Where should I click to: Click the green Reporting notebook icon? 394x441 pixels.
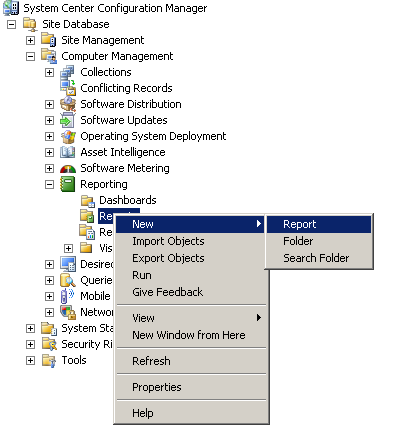pyautogui.click(x=68, y=184)
